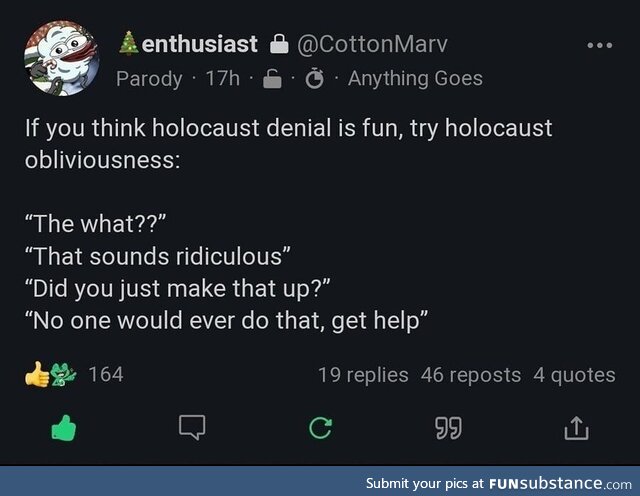View the 46 reposts list
Screen dimensions: 640x496
[x=471, y=375]
